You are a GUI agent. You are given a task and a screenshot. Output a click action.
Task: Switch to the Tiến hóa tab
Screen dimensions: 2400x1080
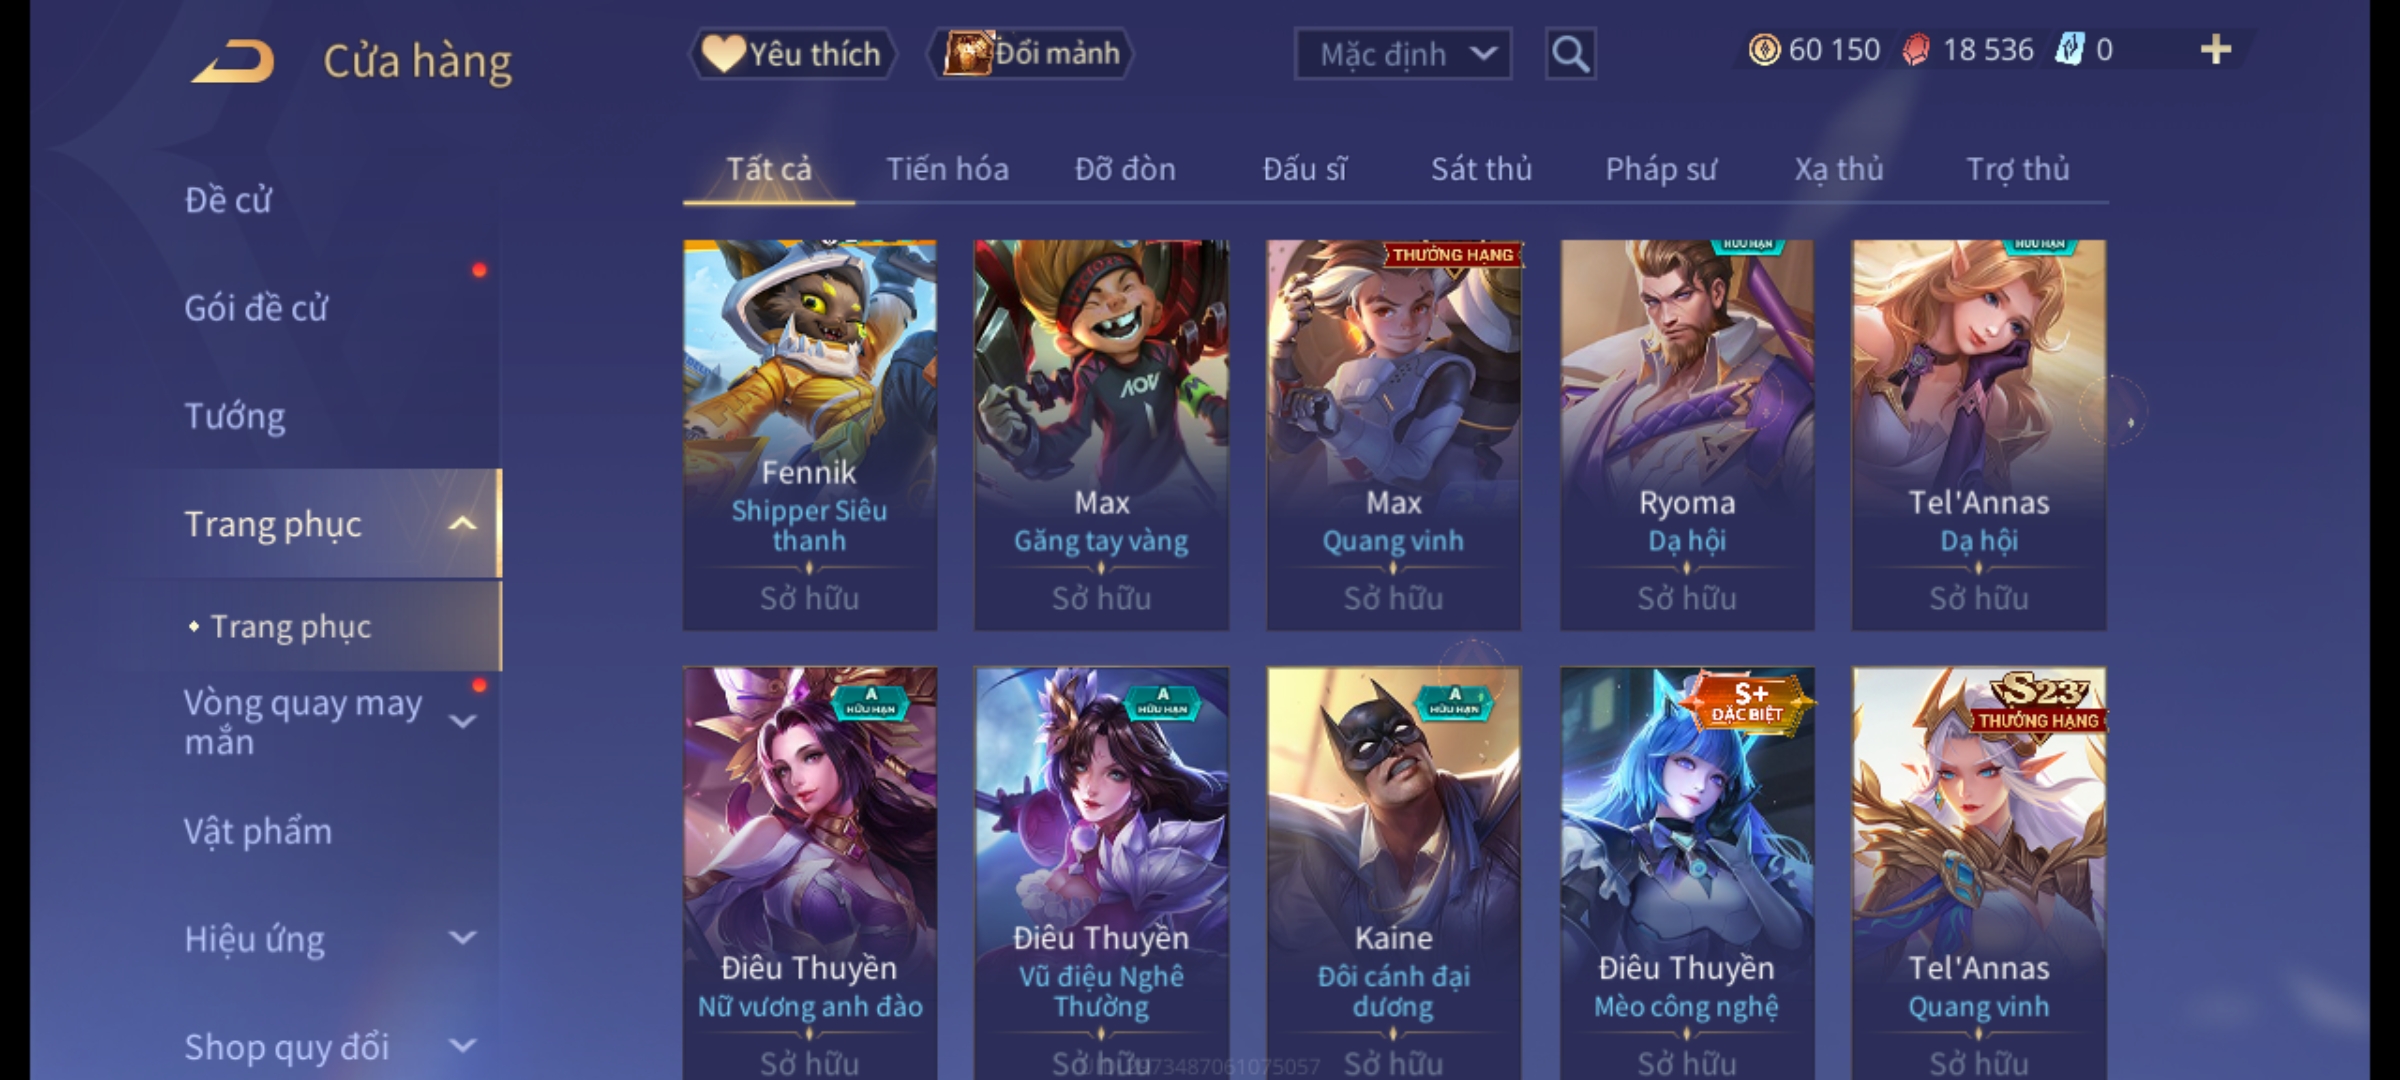point(947,169)
